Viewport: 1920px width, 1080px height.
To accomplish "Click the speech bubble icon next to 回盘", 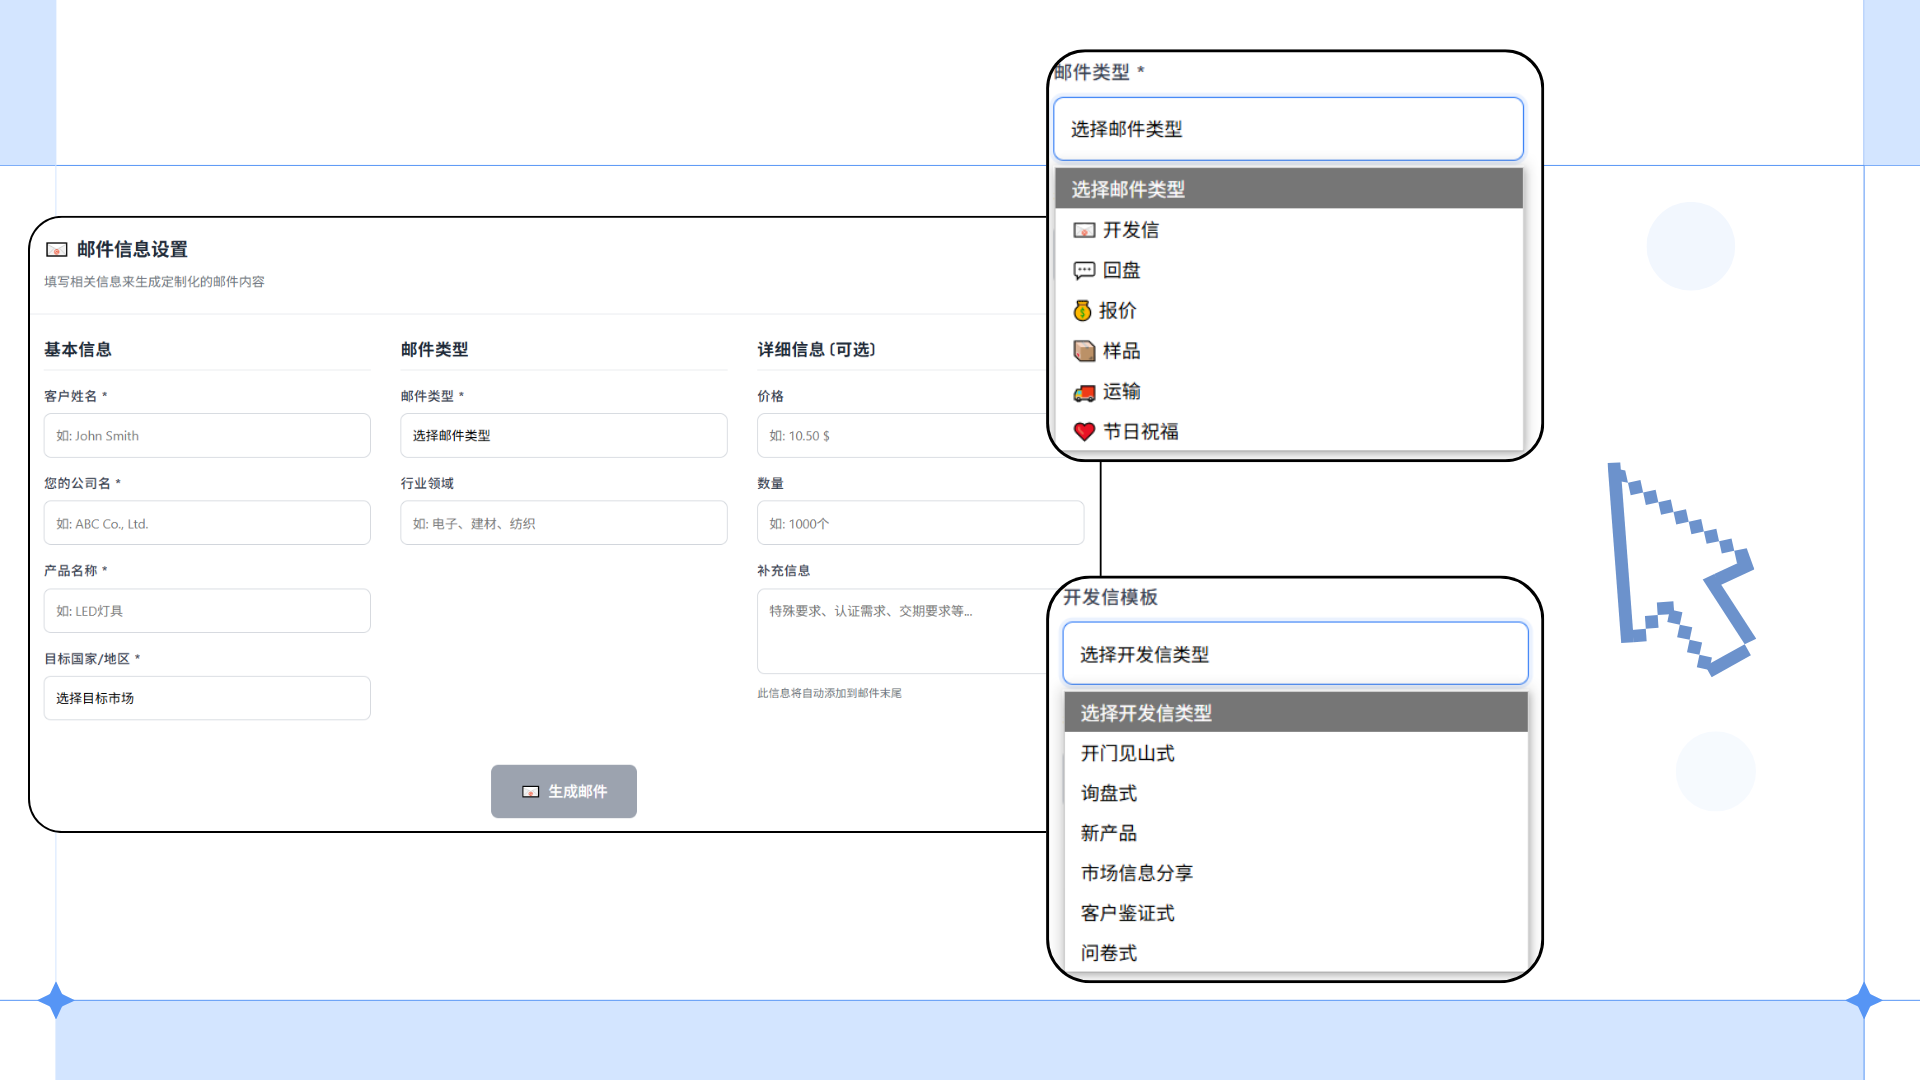I will 1084,271.
